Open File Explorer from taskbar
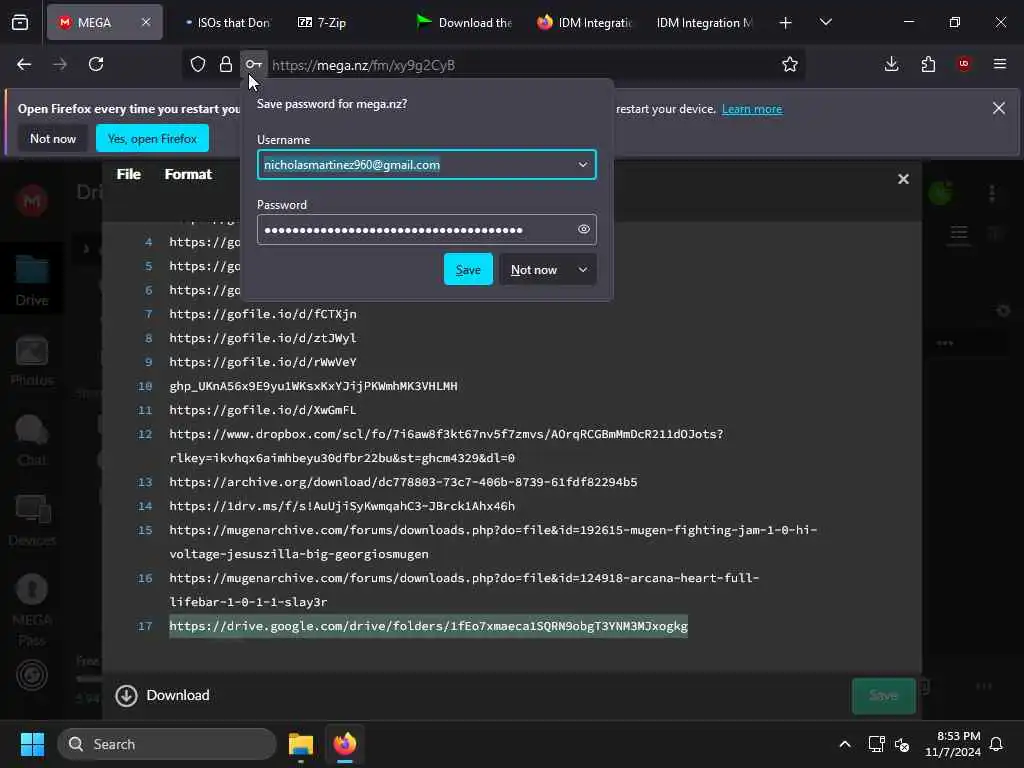 300,744
